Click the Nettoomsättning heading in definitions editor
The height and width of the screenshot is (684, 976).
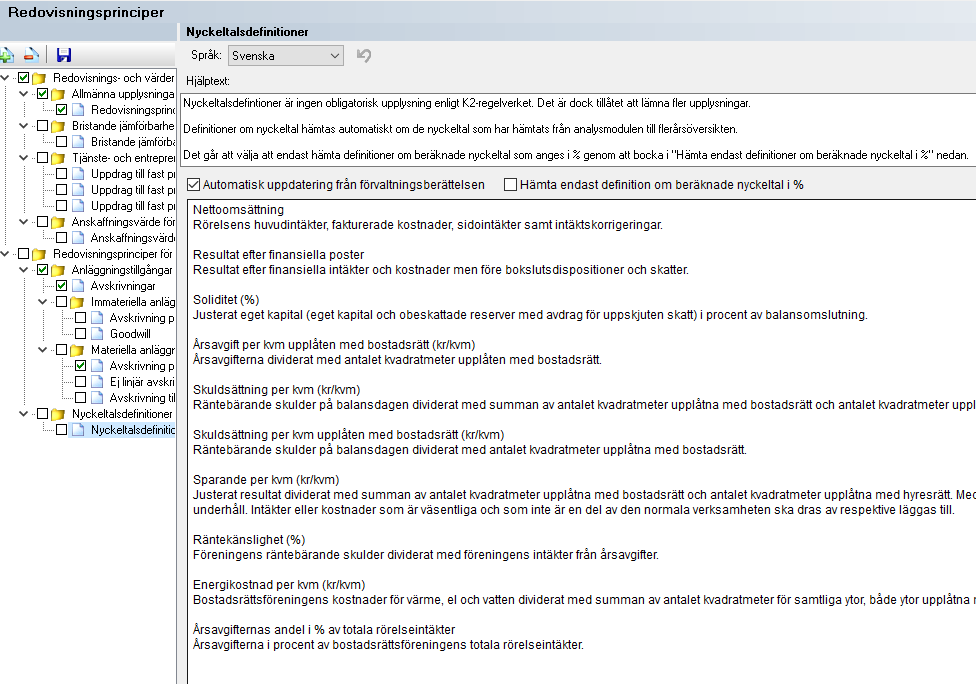click(238, 210)
